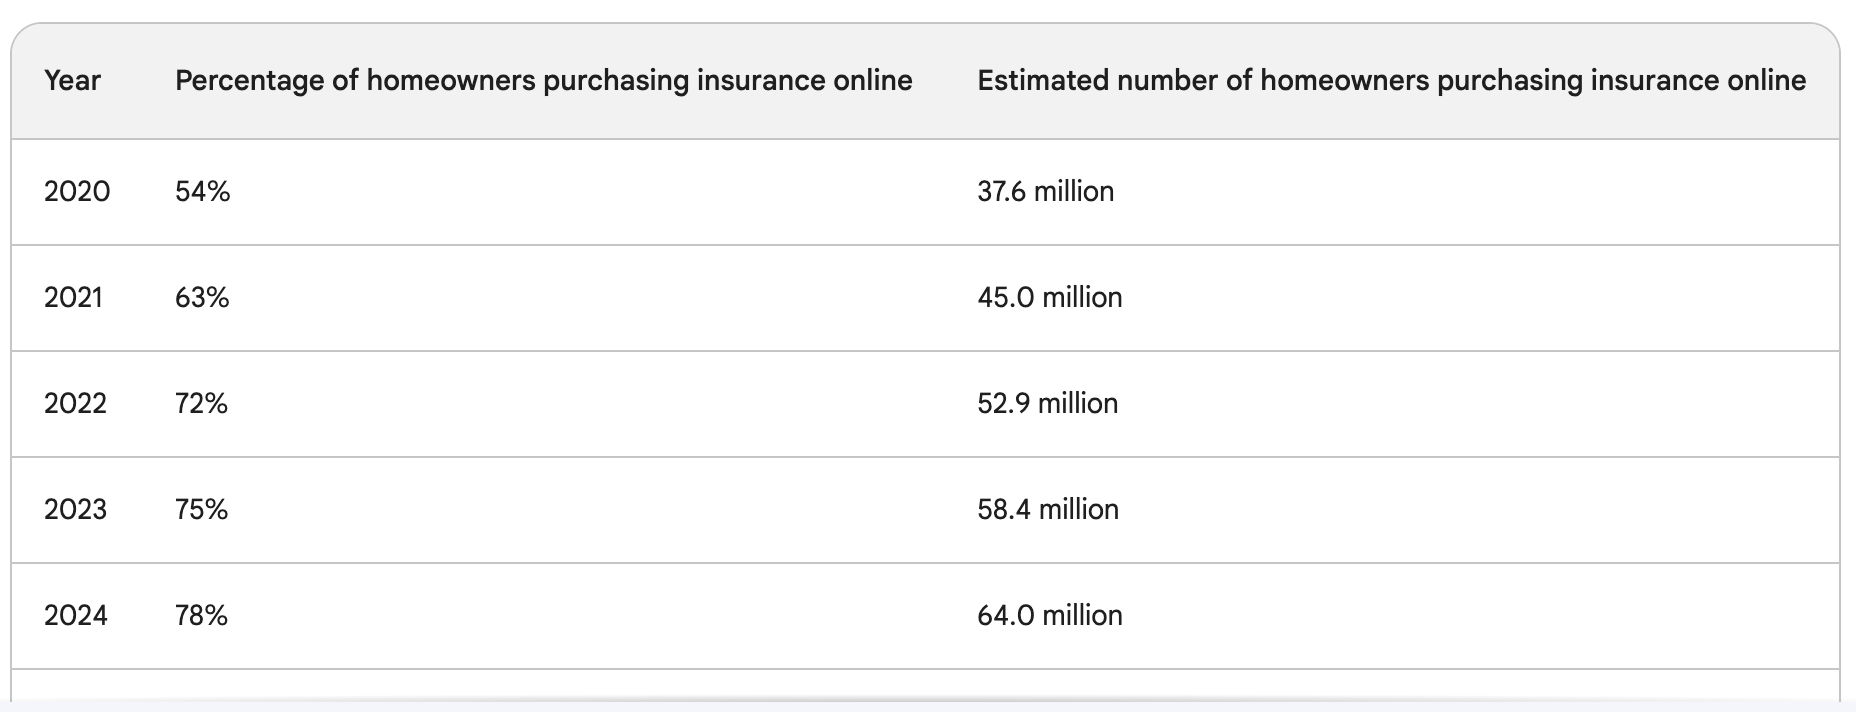Click the 2020 year cell
The height and width of the screenshot is (712, 1856).
tap(77, 192)
